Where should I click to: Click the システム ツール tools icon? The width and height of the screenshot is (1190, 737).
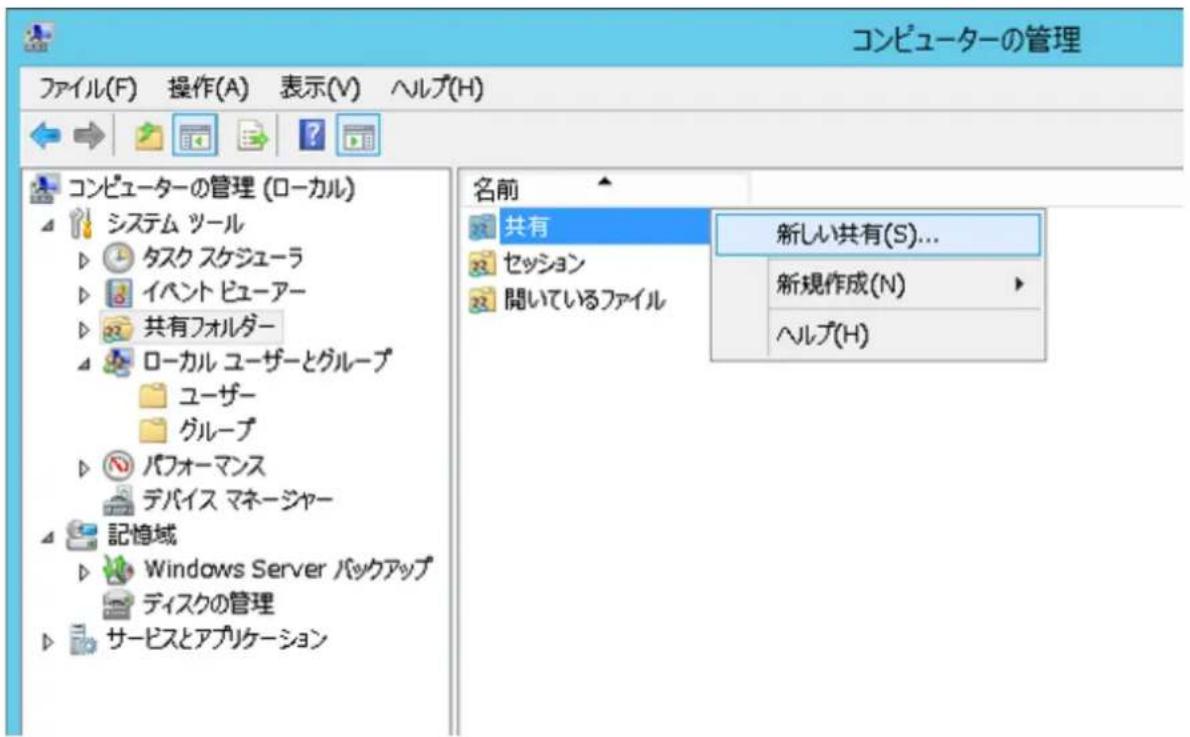pyautogui.click(x=81, y=224)
